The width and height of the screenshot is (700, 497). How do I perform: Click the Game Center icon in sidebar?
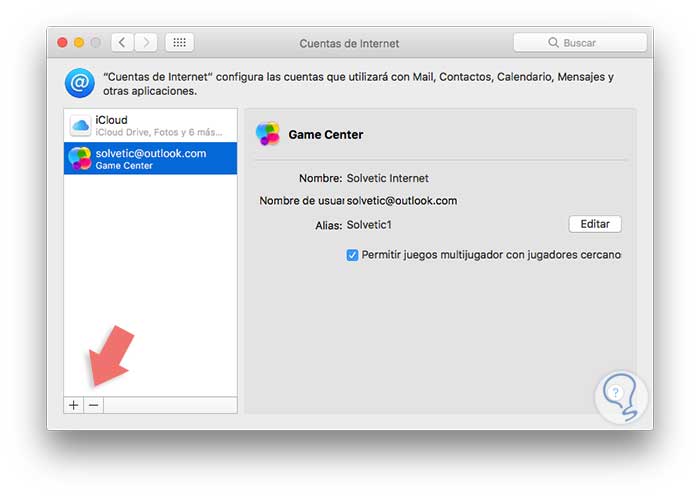80,158
